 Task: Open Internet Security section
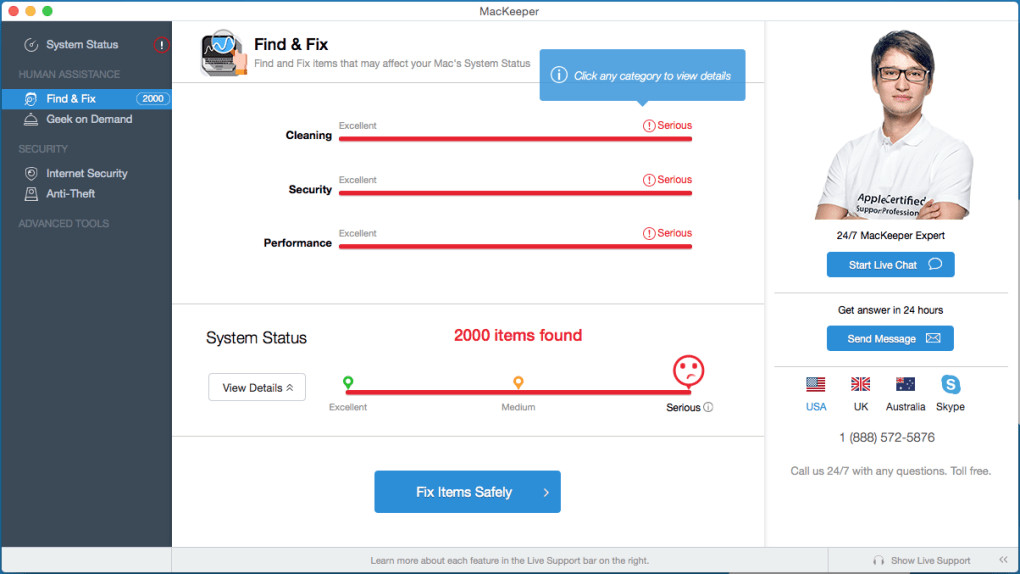pyautogui.click(x=87, y=173)
